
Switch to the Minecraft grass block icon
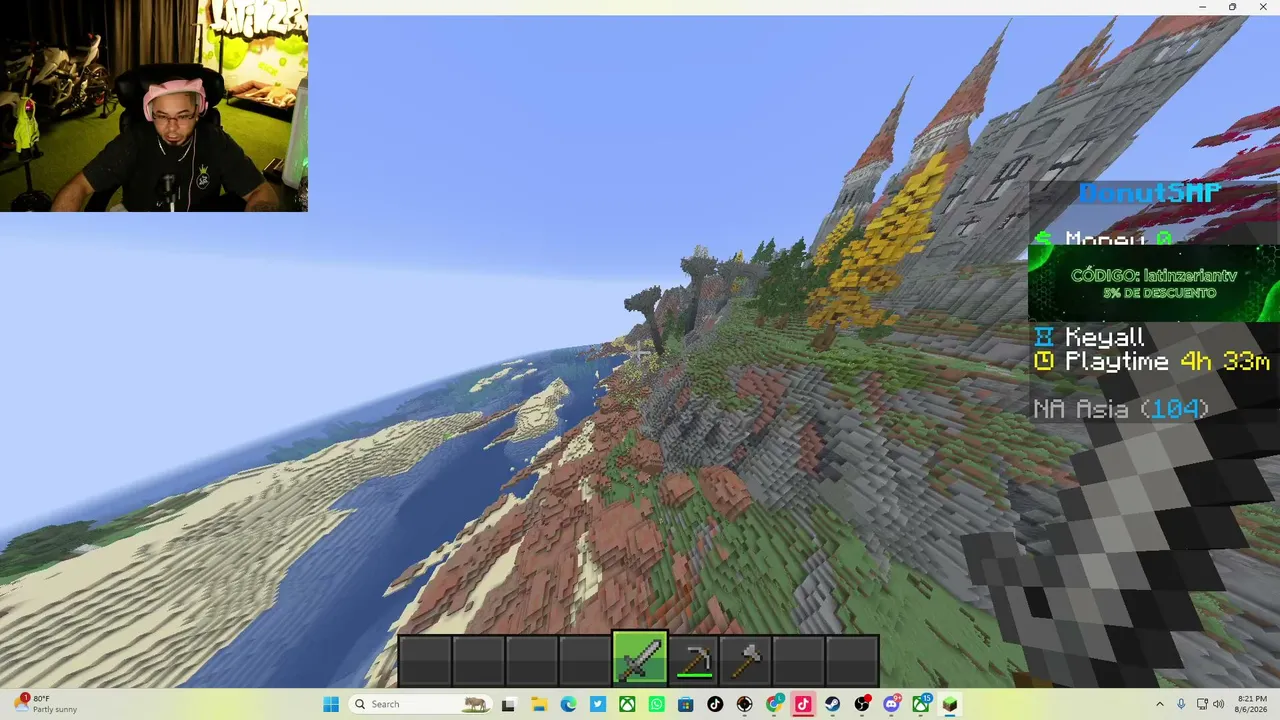(950, 704)
